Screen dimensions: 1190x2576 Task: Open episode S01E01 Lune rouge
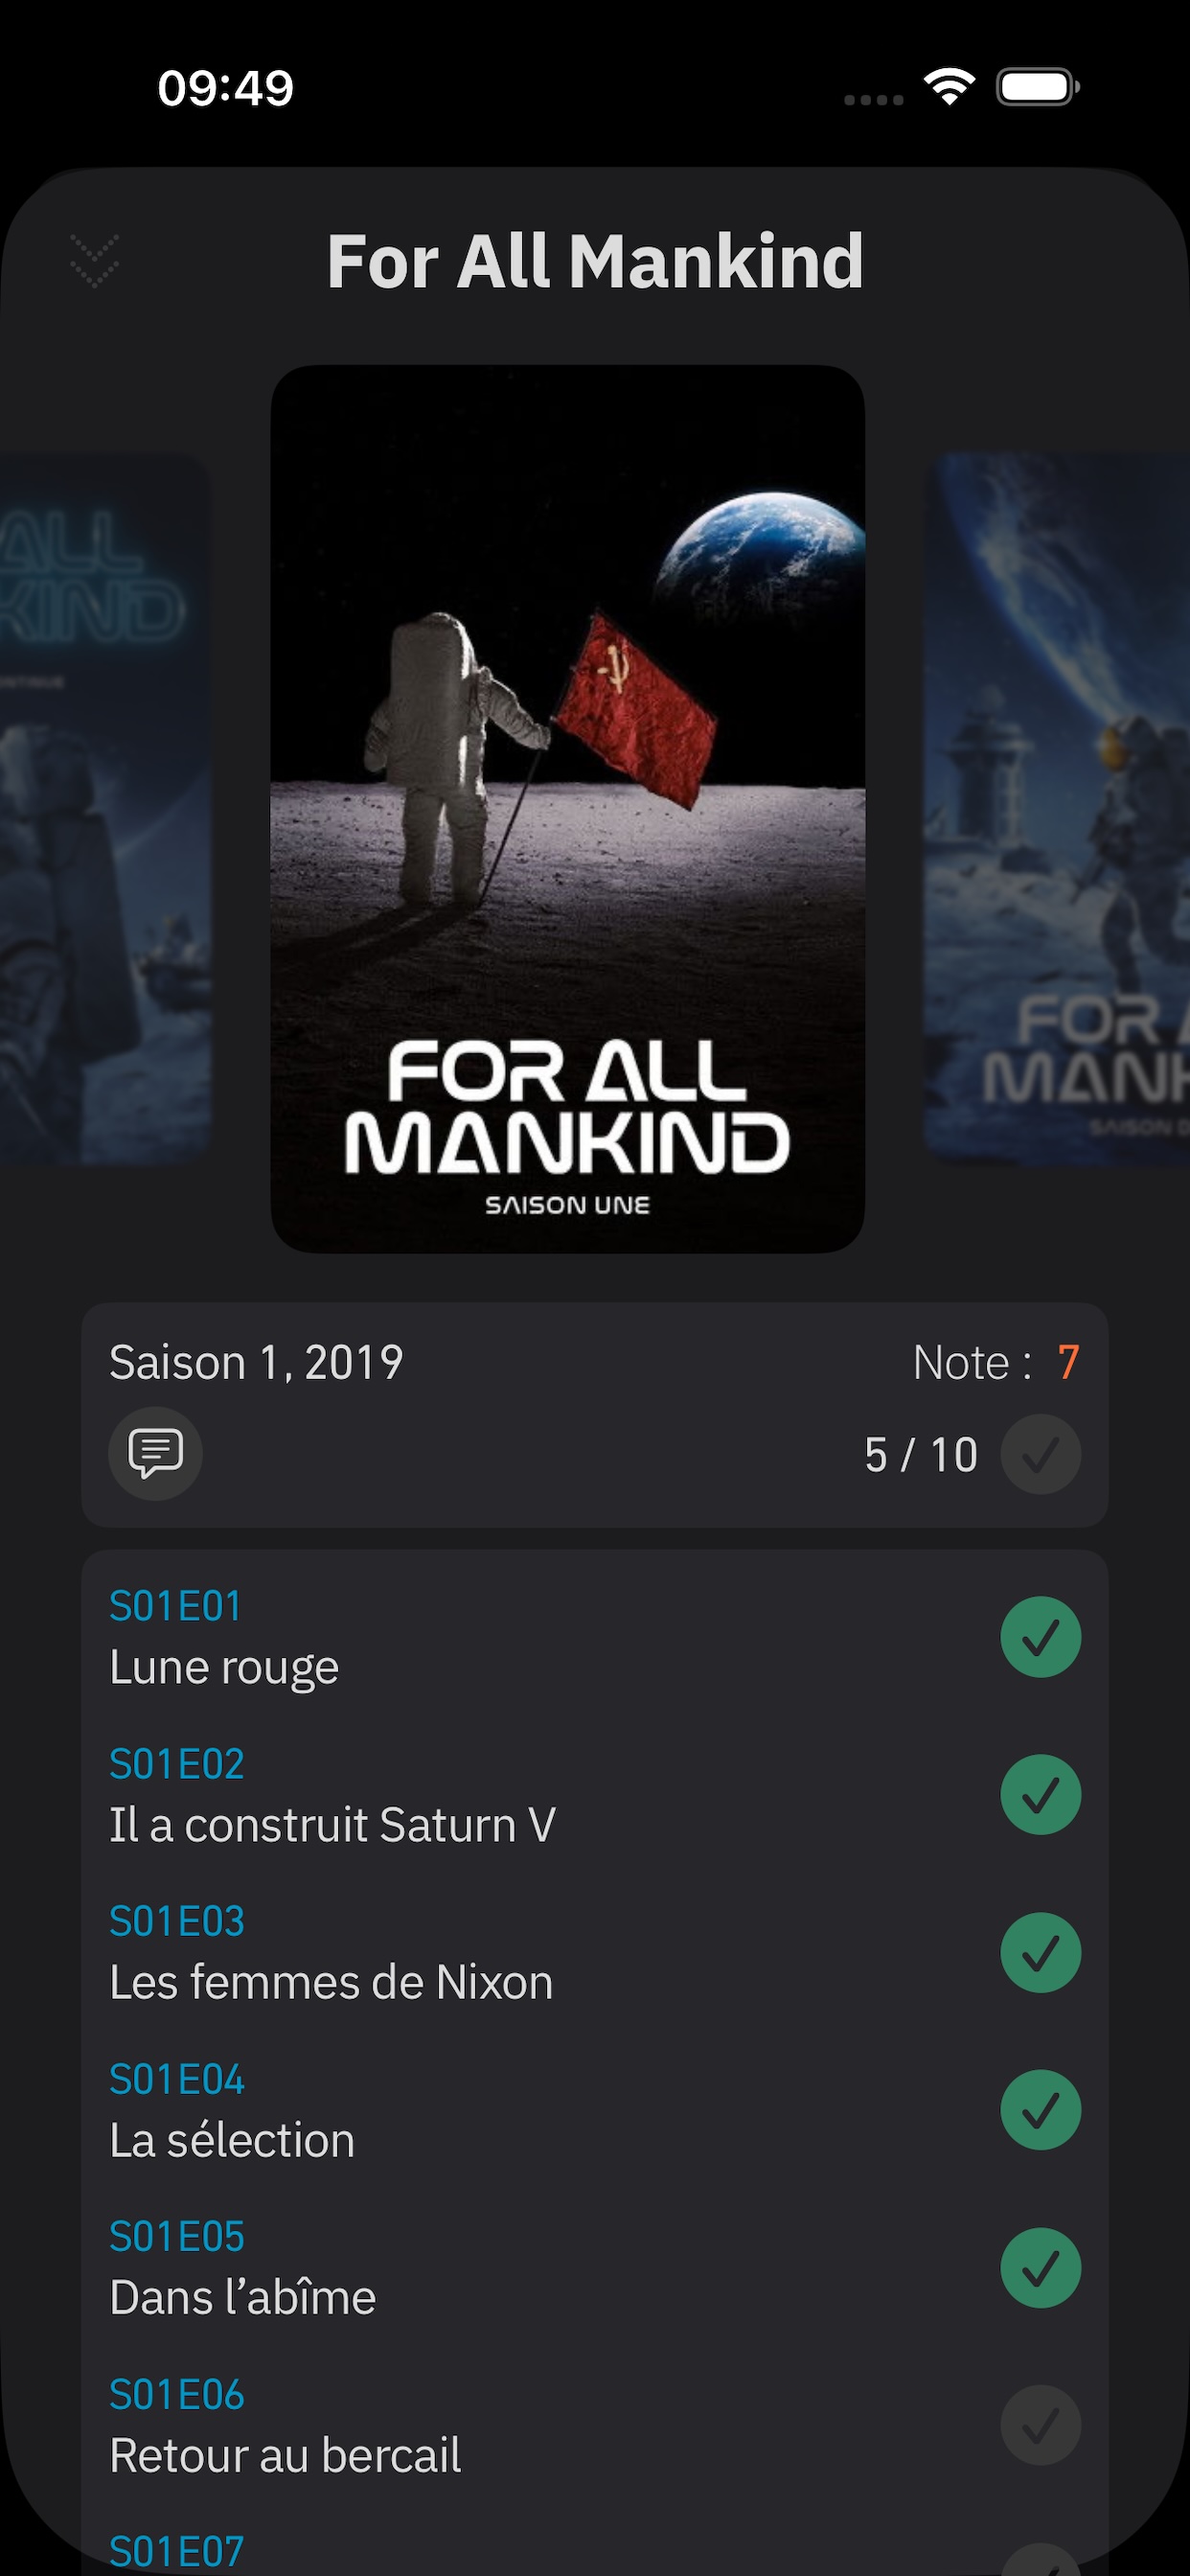click(x=500, y=1637)
